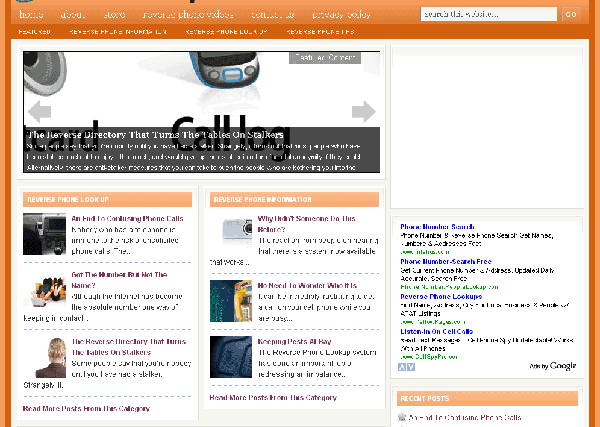
Task: Open Listen-In On Cell Calls ad
Action: click(x=437, y=331)
